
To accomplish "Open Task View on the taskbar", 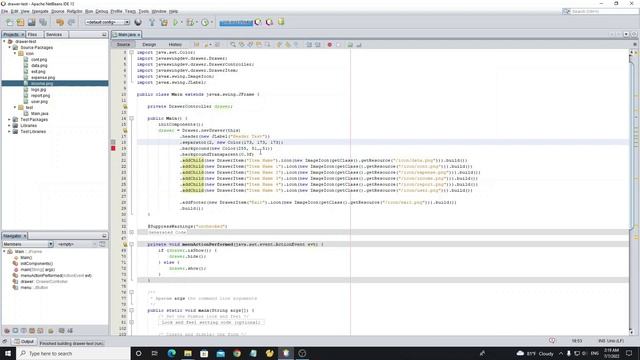I will coord(154,353).
